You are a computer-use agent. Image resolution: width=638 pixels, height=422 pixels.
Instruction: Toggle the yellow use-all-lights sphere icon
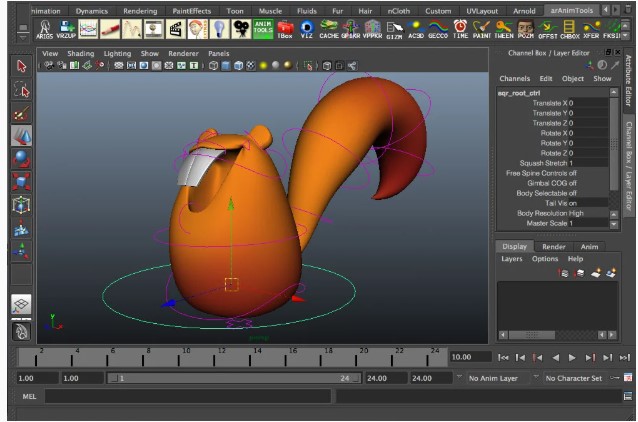point(263,66)
